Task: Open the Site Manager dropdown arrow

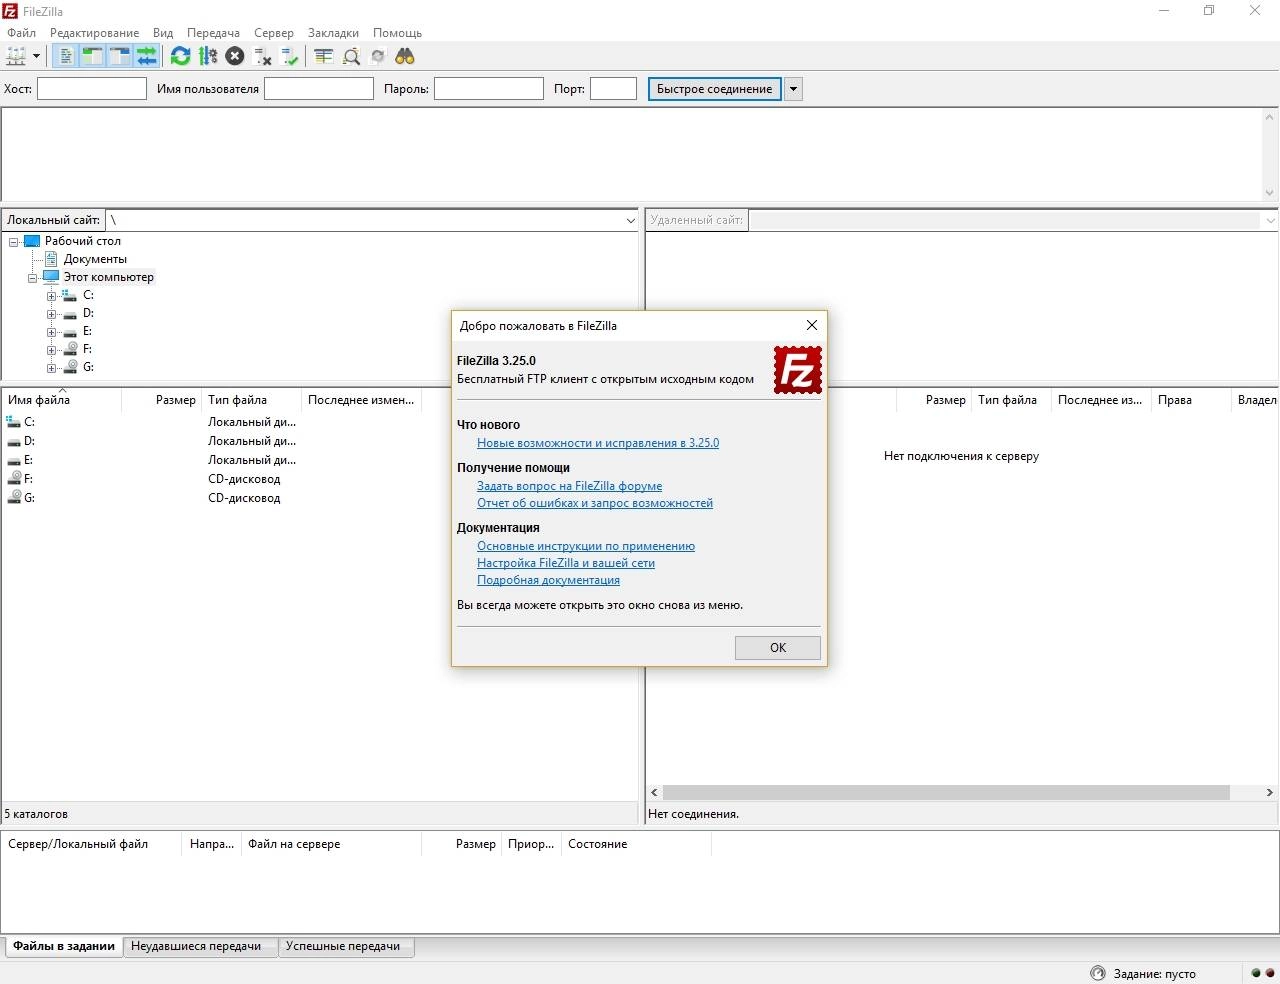Action: click(x=36, y=57)
